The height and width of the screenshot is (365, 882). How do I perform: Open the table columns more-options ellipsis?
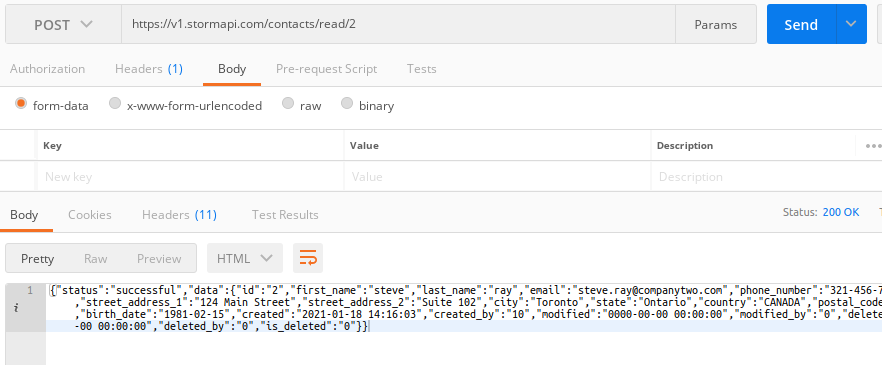873,146
